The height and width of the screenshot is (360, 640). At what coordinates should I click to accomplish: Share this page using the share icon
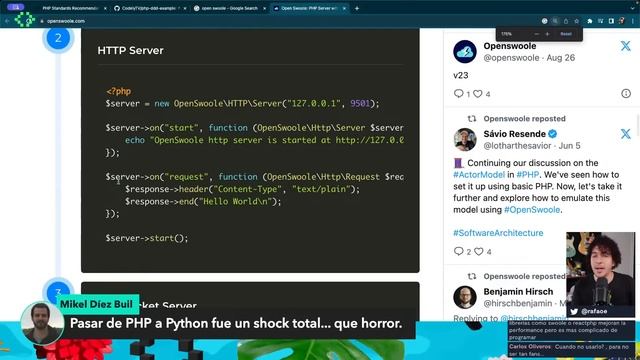[566, 21]
